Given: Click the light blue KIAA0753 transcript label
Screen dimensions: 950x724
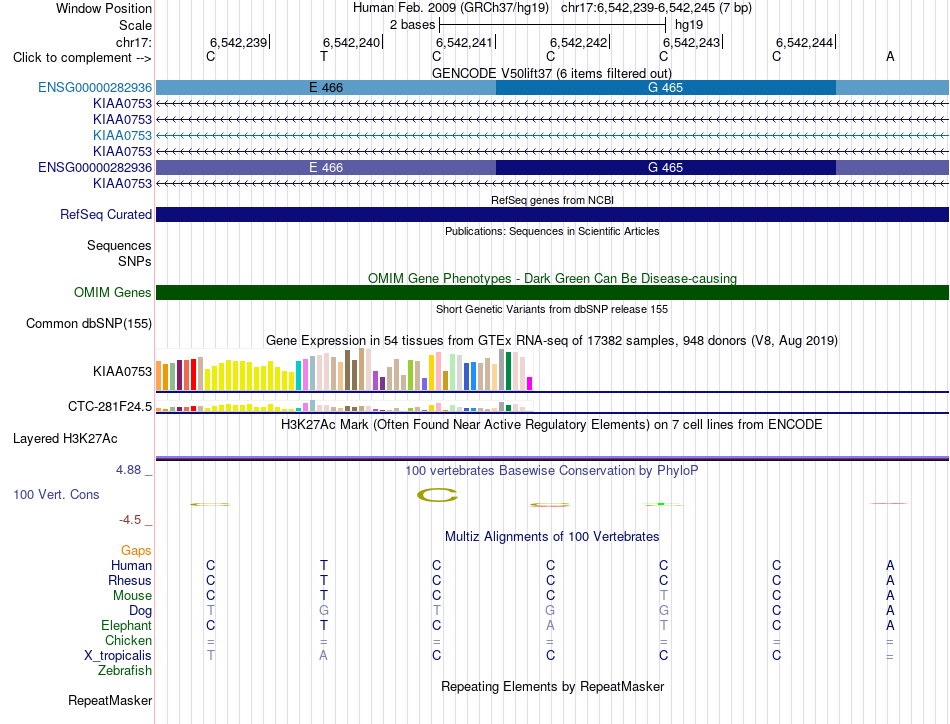Looking at the screenshot, I should click(x=122, y=135).
